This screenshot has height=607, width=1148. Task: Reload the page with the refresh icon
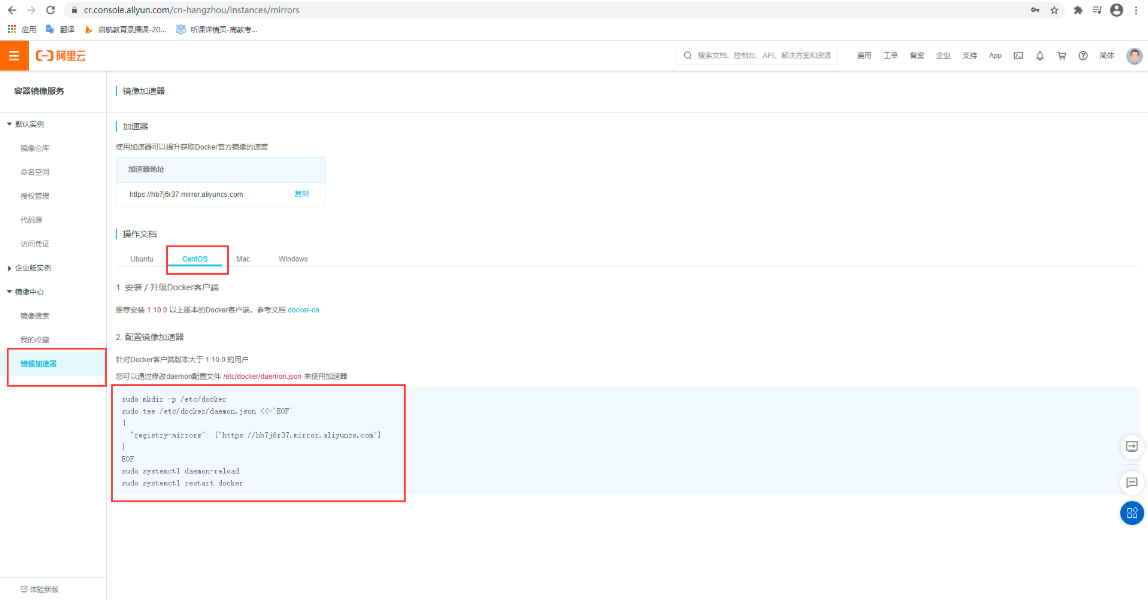pos(50,10)
